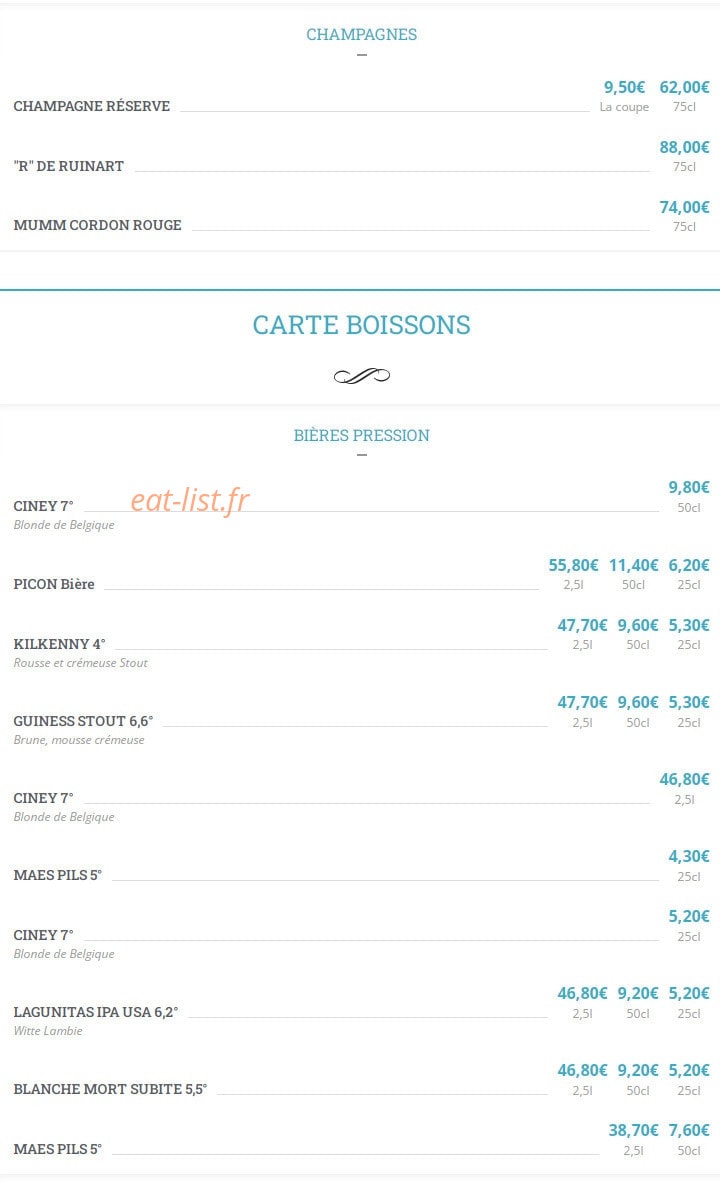The image size is (720, 1185).
Task: Click Blanche Mort Subite 5,5° item
Action: (x=110, y=1089)
